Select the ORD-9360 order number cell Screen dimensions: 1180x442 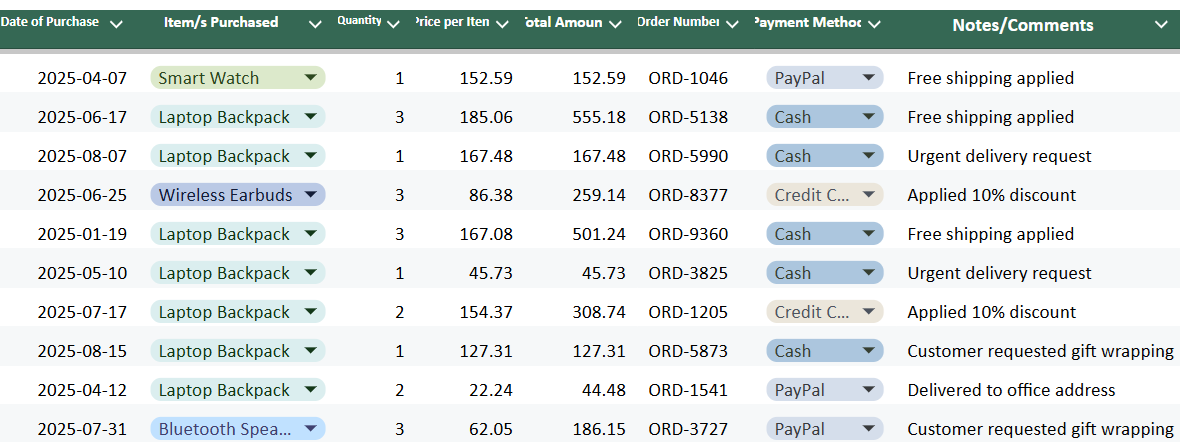click(x=688, y=234)
